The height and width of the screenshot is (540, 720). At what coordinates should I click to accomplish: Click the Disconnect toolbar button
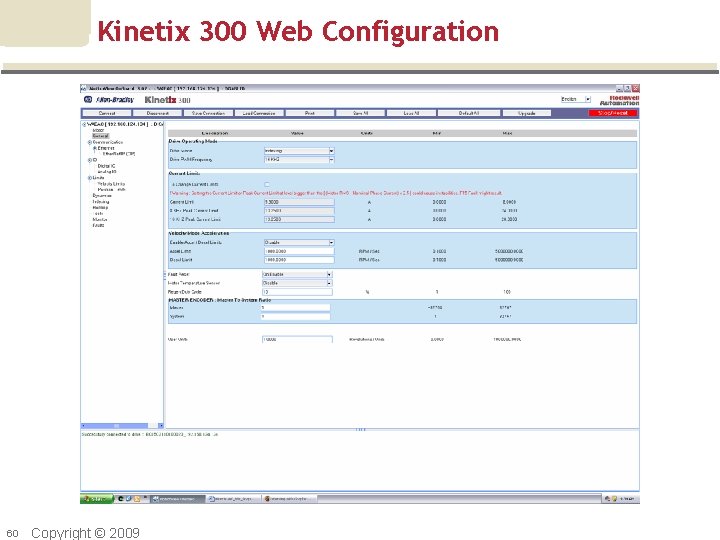click(158, 113)
